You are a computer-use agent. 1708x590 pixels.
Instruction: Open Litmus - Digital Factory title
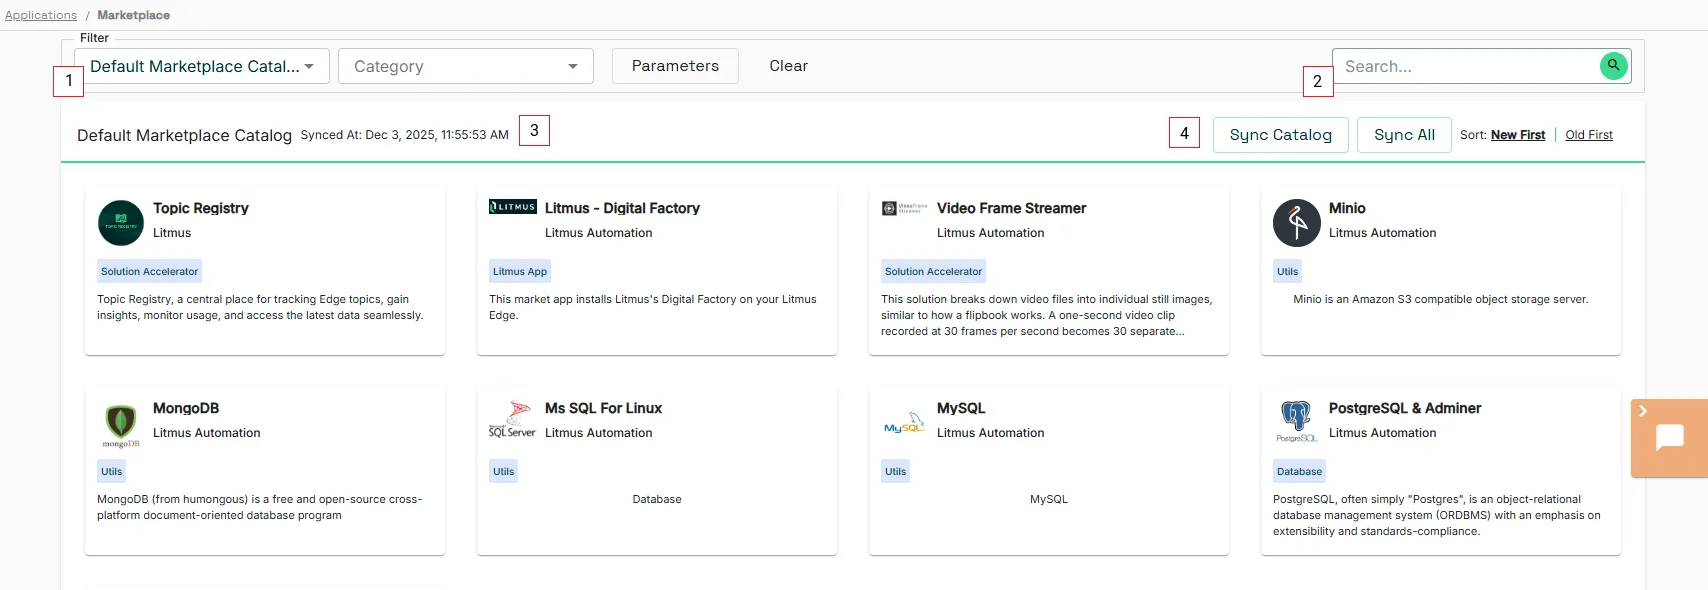(622, 208)
